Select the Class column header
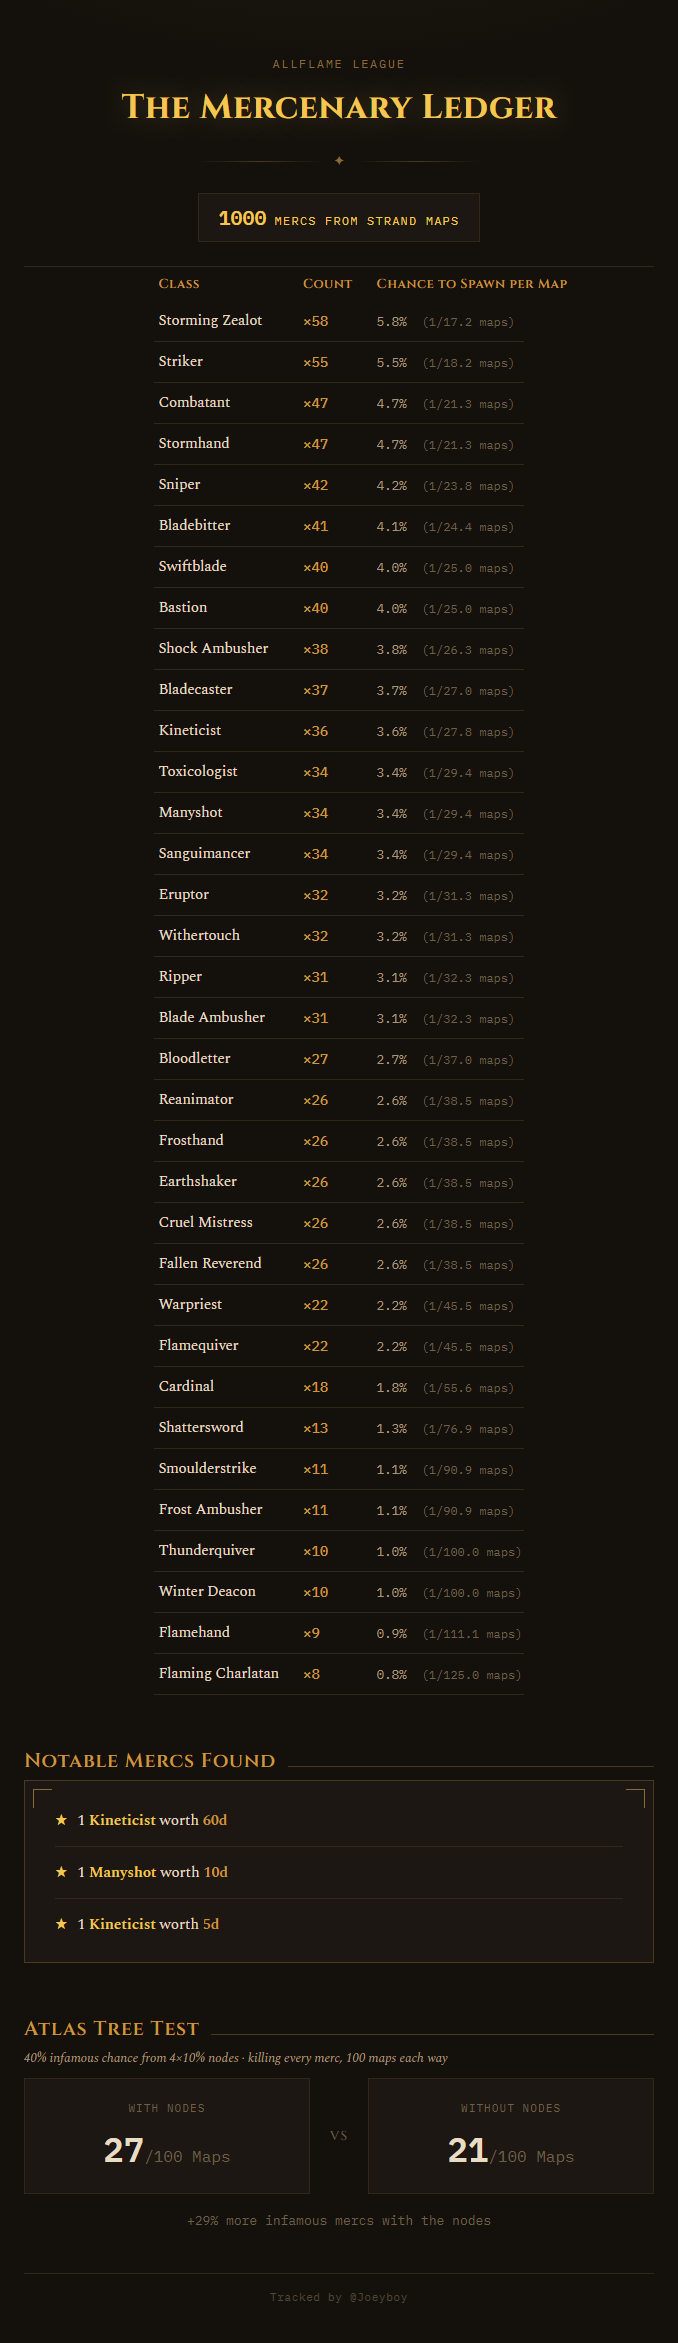Image resolution: width=678 pixels, height=2343 pixels. tap(179, 284)
